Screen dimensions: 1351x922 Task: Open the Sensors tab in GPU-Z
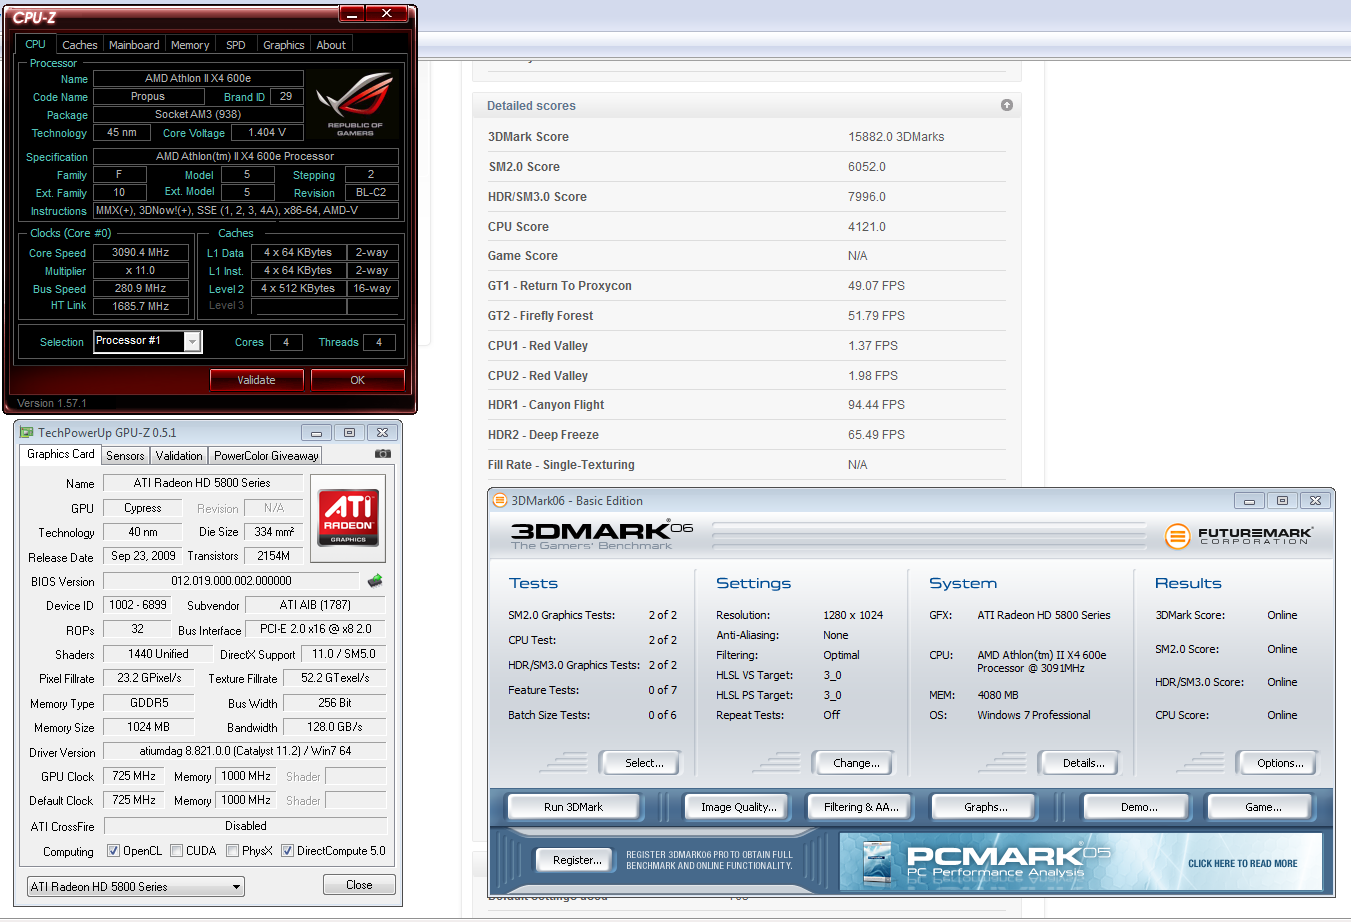point(125,455)
